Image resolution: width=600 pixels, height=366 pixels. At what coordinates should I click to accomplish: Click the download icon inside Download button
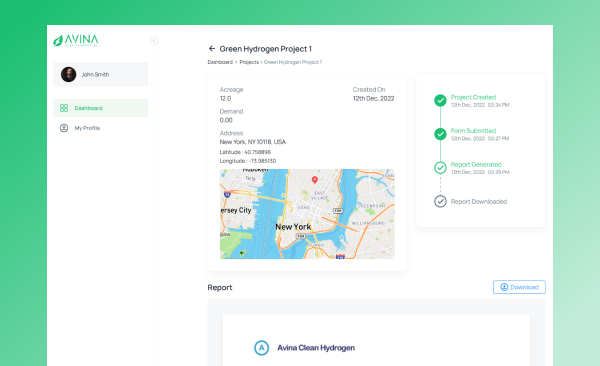(504, 287)
